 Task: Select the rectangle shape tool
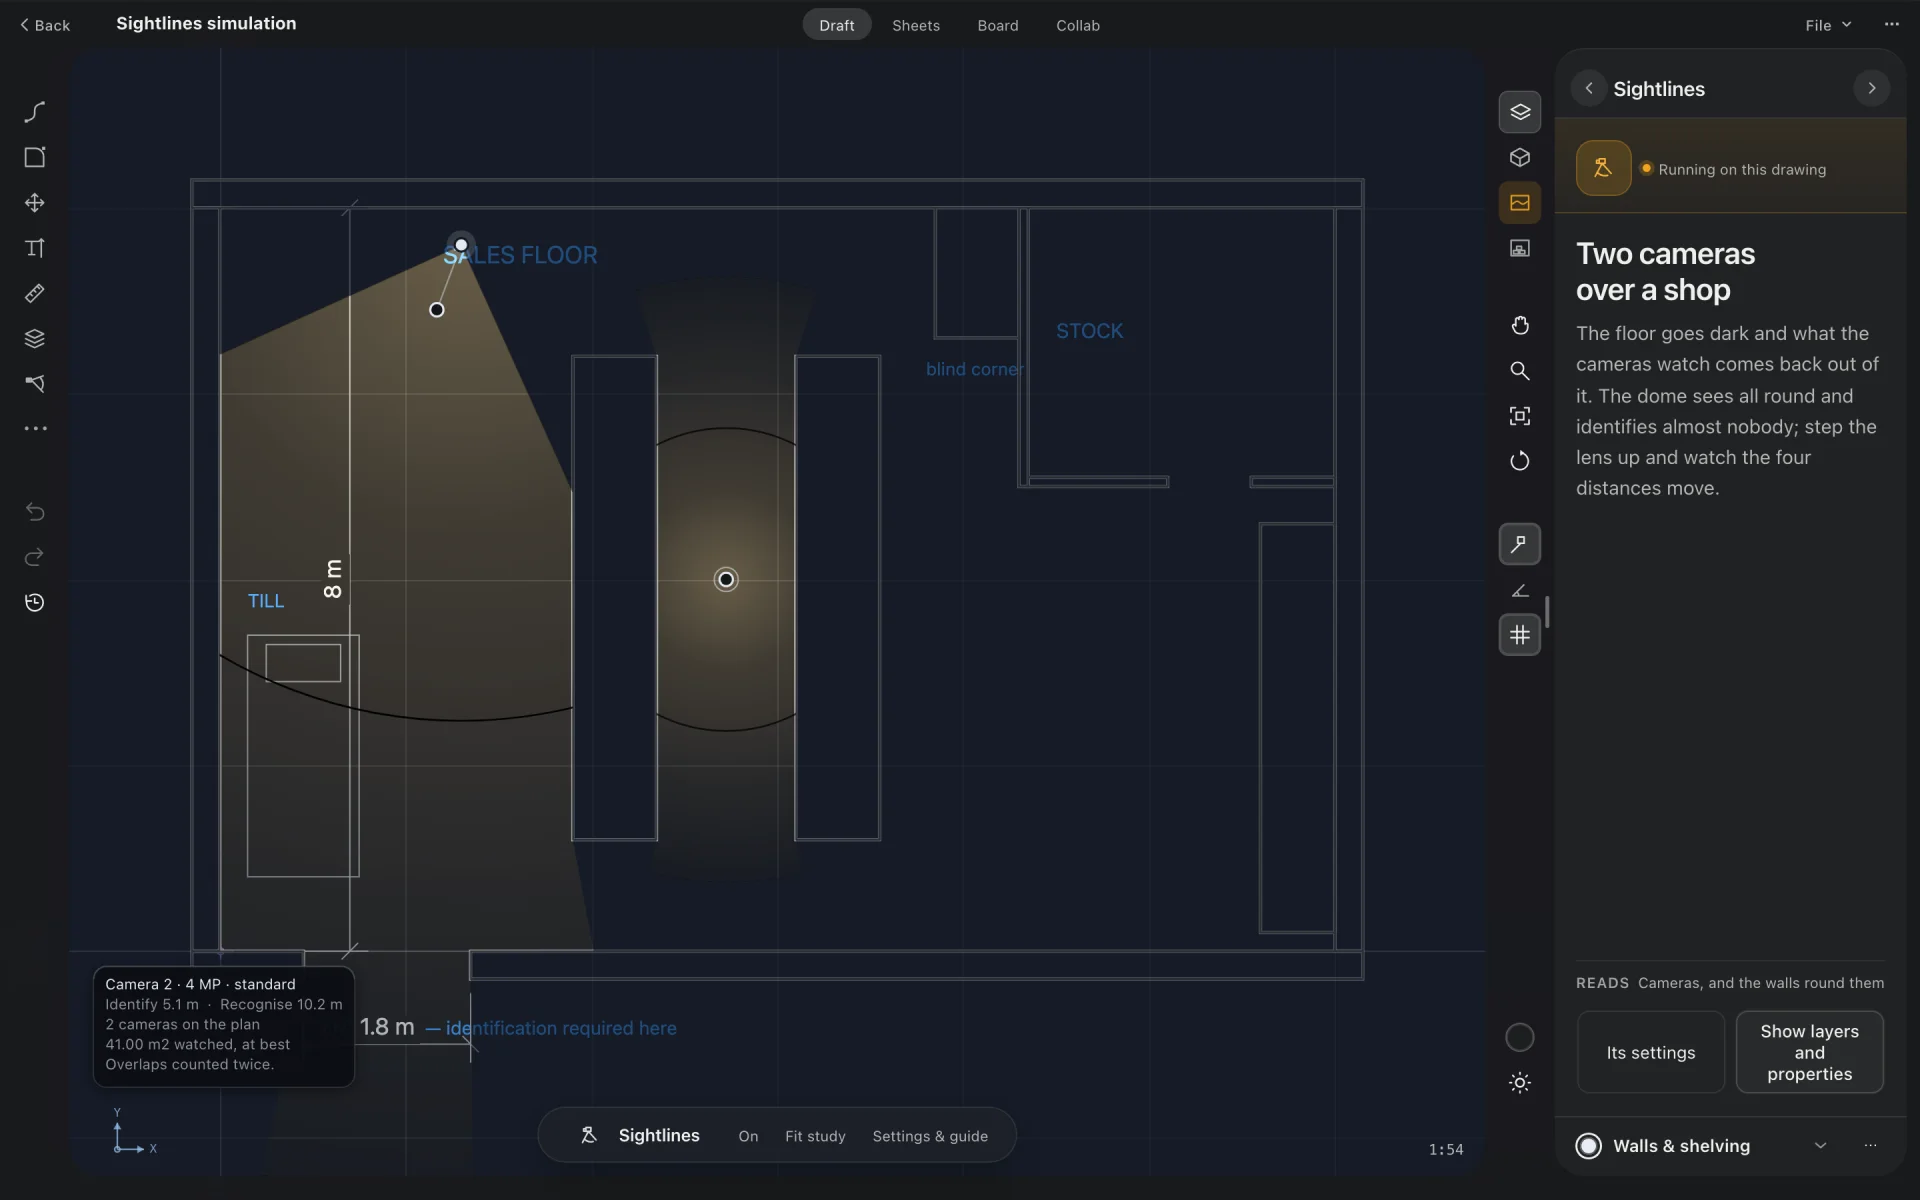click(35, 157)
